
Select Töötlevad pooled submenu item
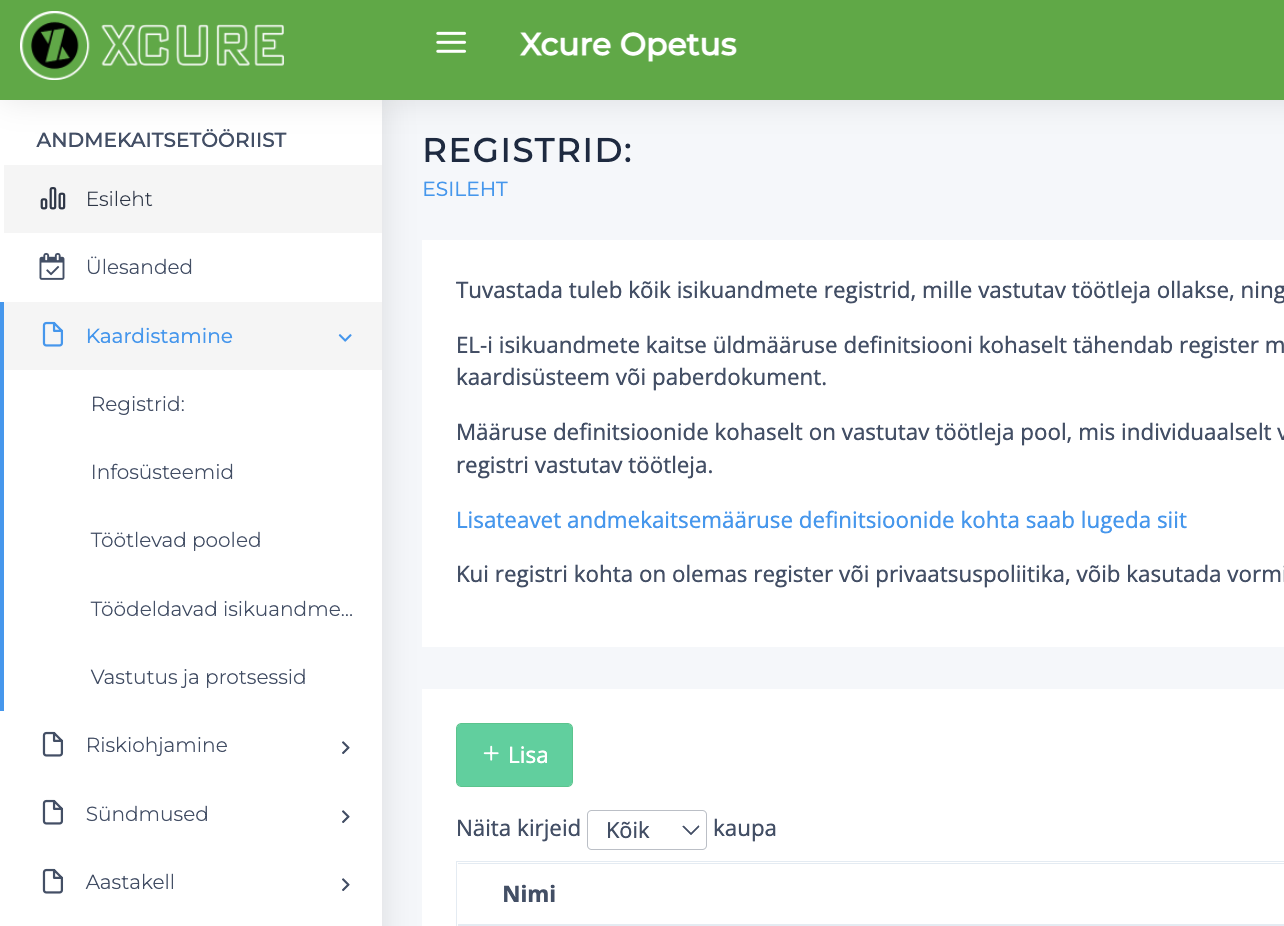pos(176,540)
